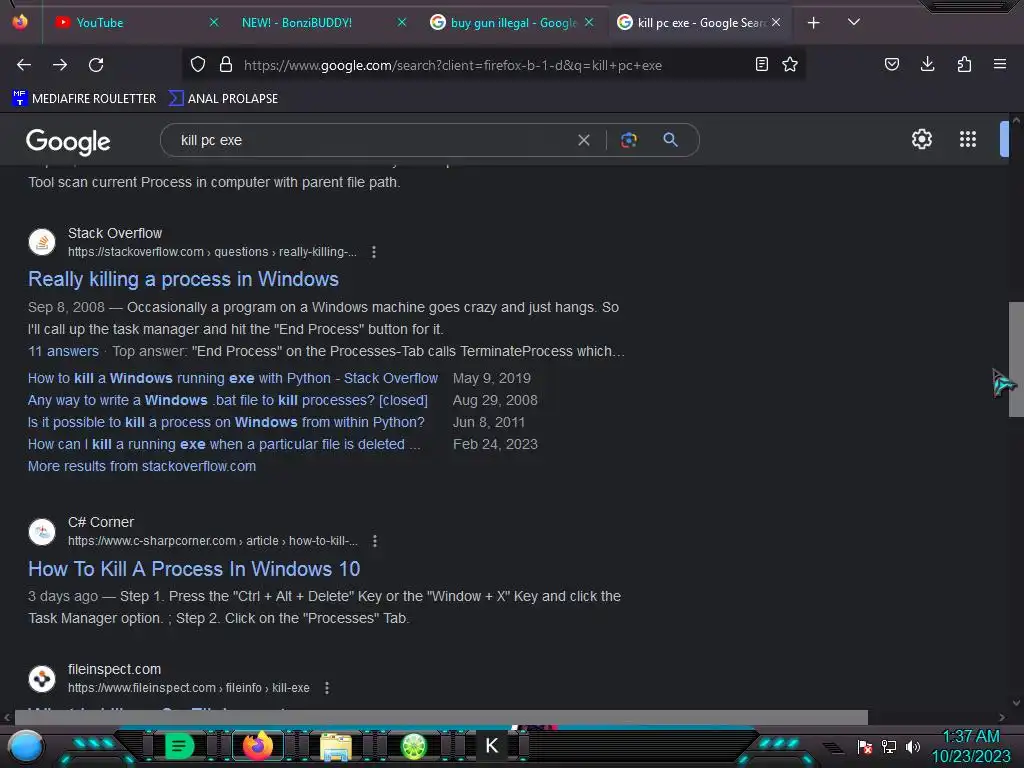1024x768 pixels.
Task: Open the green notes app on taskbar
Action: click(x=180, y=746)
